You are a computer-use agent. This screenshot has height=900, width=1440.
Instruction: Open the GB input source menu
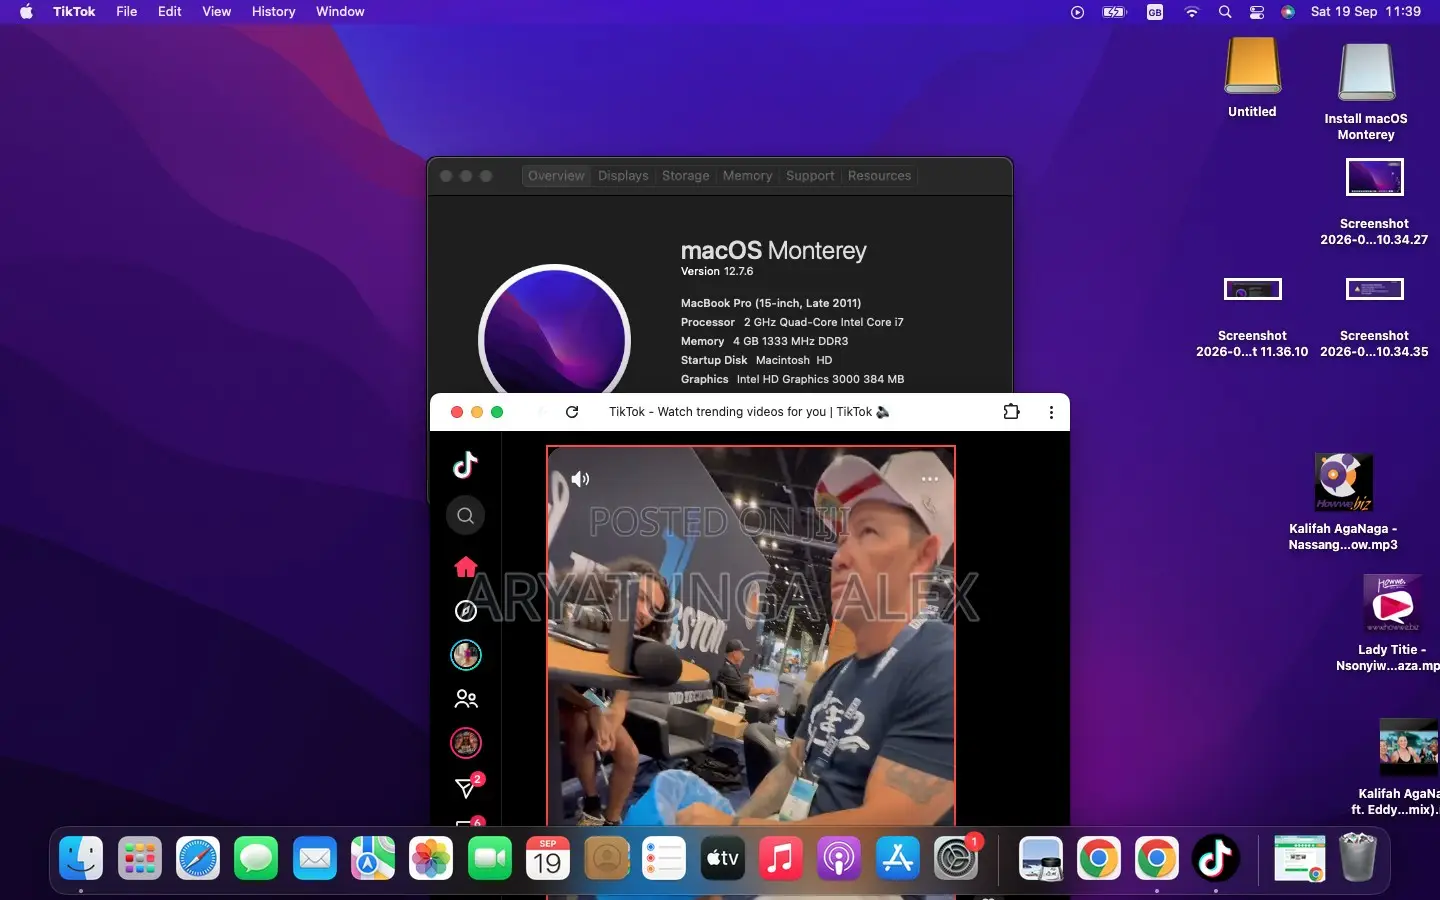[1155, 12]
